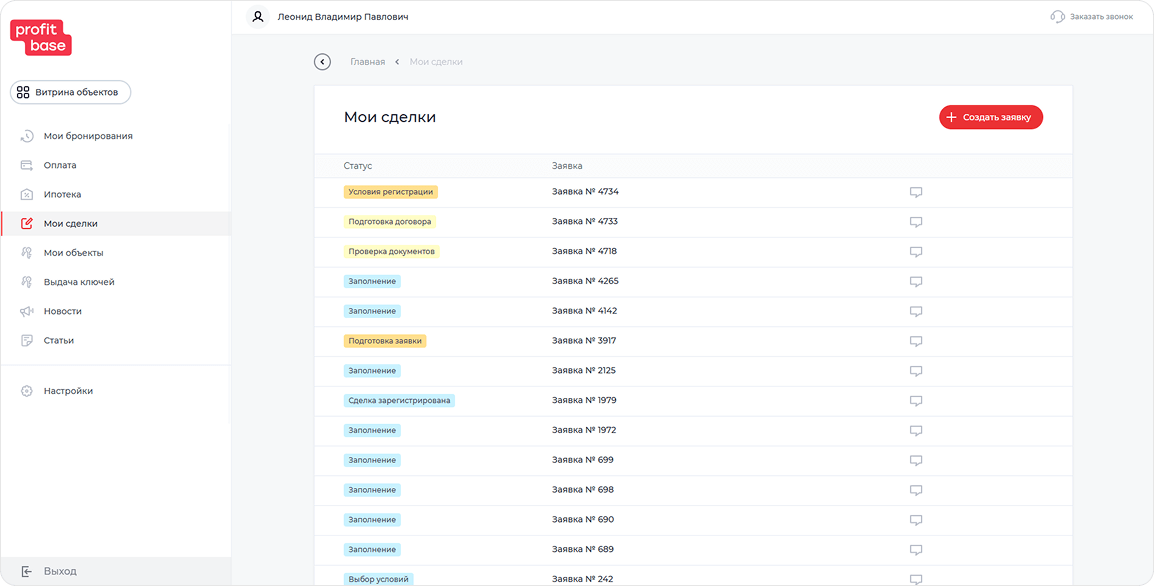
Task: Open row Заявка № 4142
Action: pyautogui.click(x=693, y=311)
